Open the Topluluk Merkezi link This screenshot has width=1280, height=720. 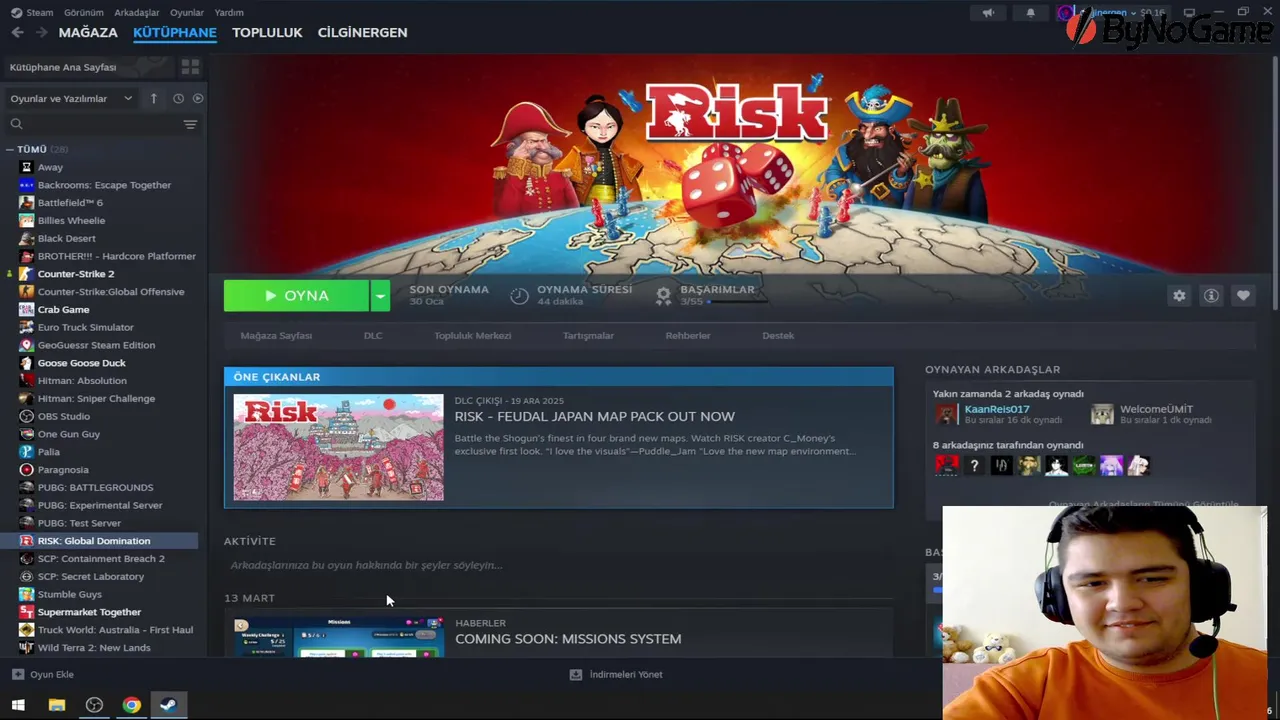[472, 336]
